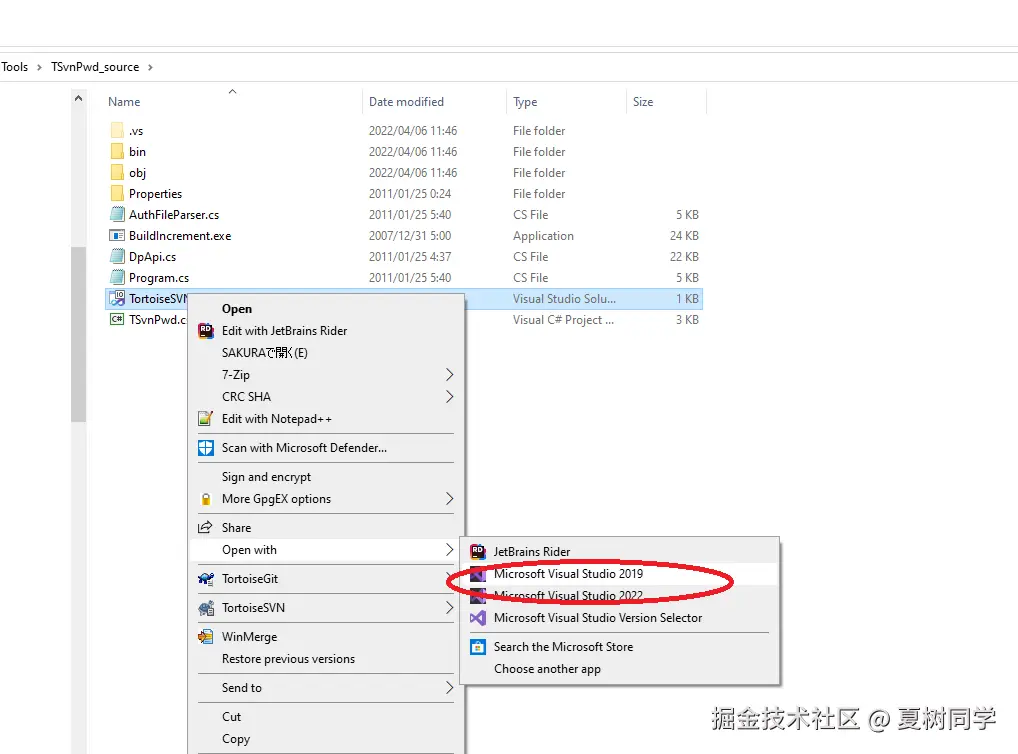Click the TortoiseSVN solution file icon
This screenshot has width=1018, height=754.
(x=117, y=299)
